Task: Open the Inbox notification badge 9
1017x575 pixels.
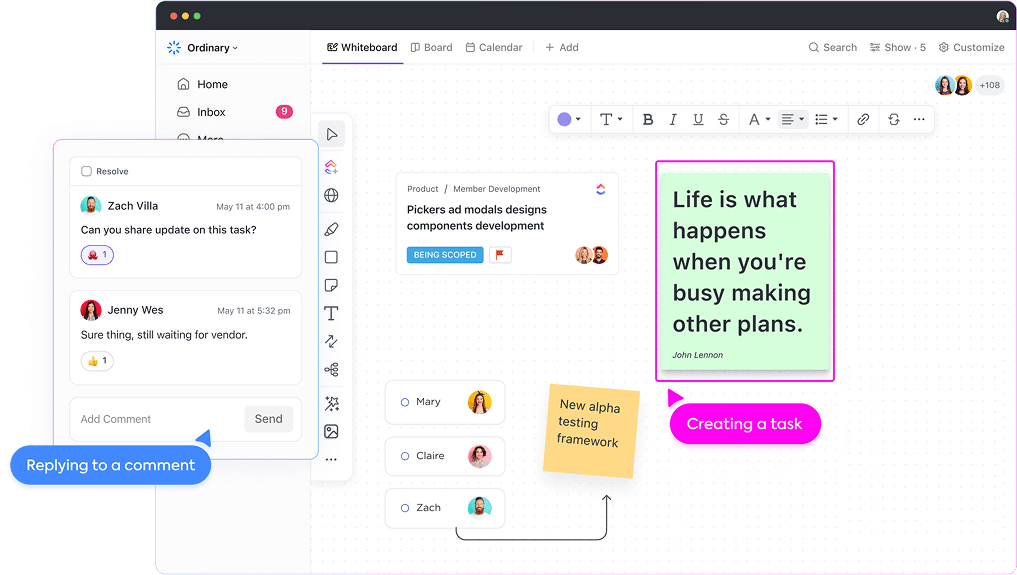Action: [x=284, y=111]
